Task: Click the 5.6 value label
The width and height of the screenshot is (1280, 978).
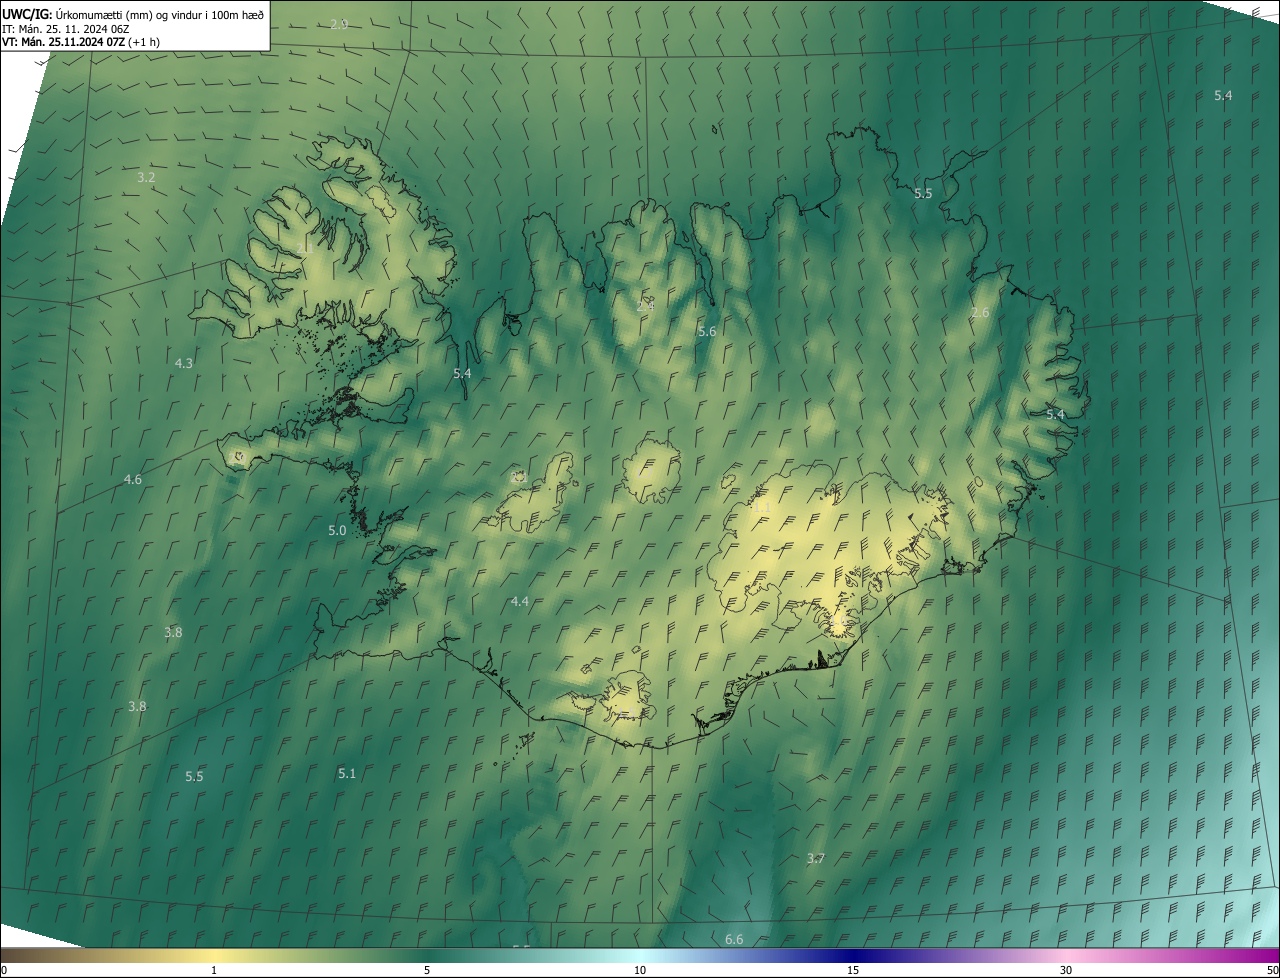Action: point(707,331)
